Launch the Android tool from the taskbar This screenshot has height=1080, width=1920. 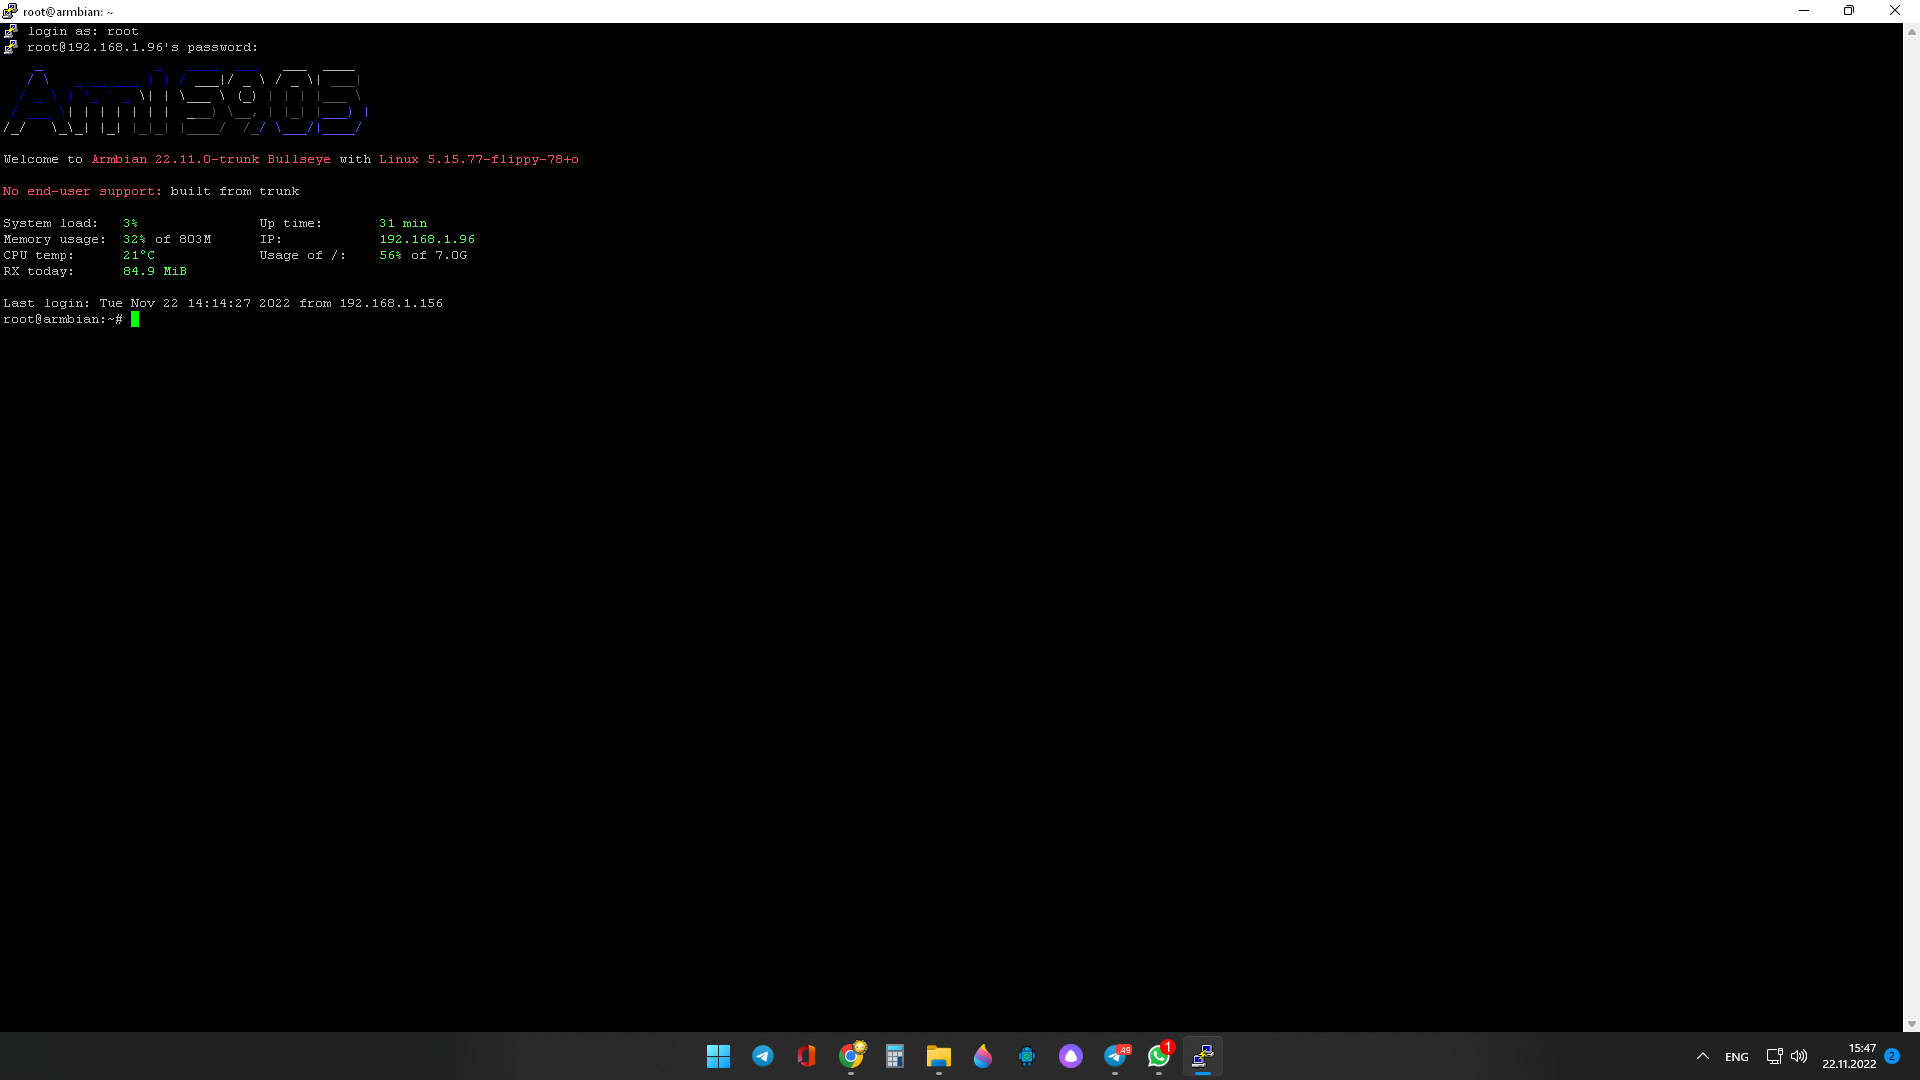(x=1026, y=1056)
